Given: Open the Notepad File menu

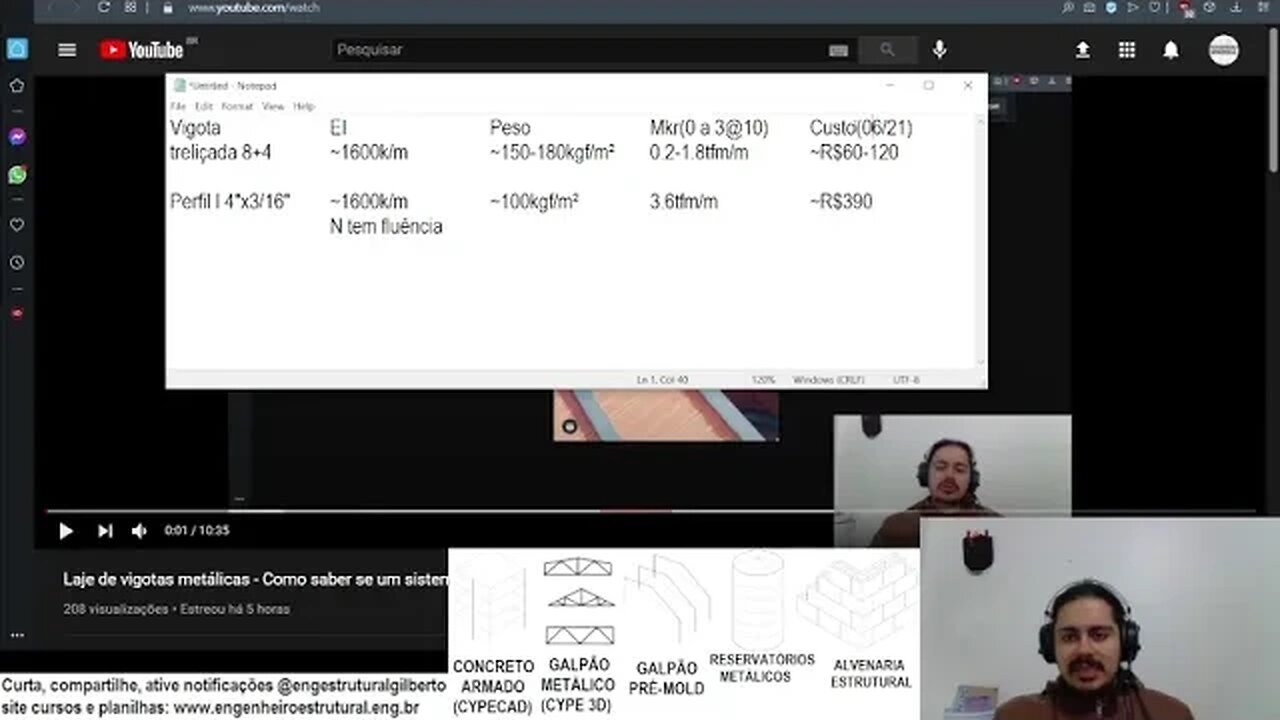Looking at the screenshot, I should [178, 106].
